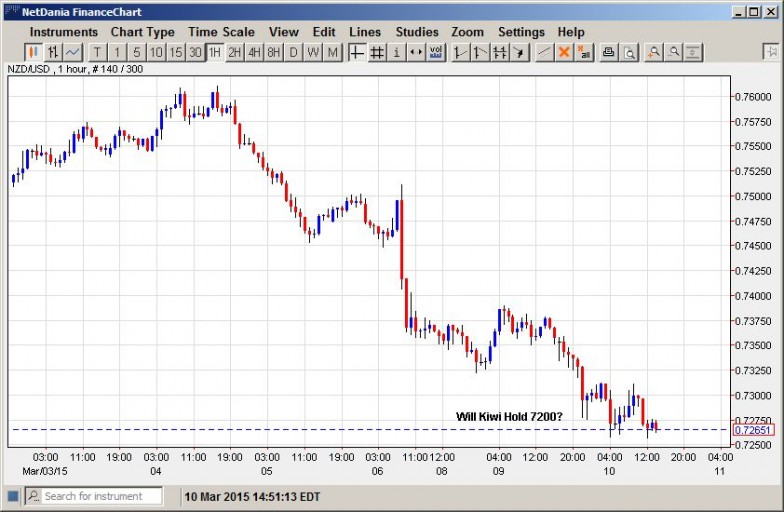Viewport: 784px width, 512px height.
Task: Select the 1H time scale button
Action: (x=215, y=52)
